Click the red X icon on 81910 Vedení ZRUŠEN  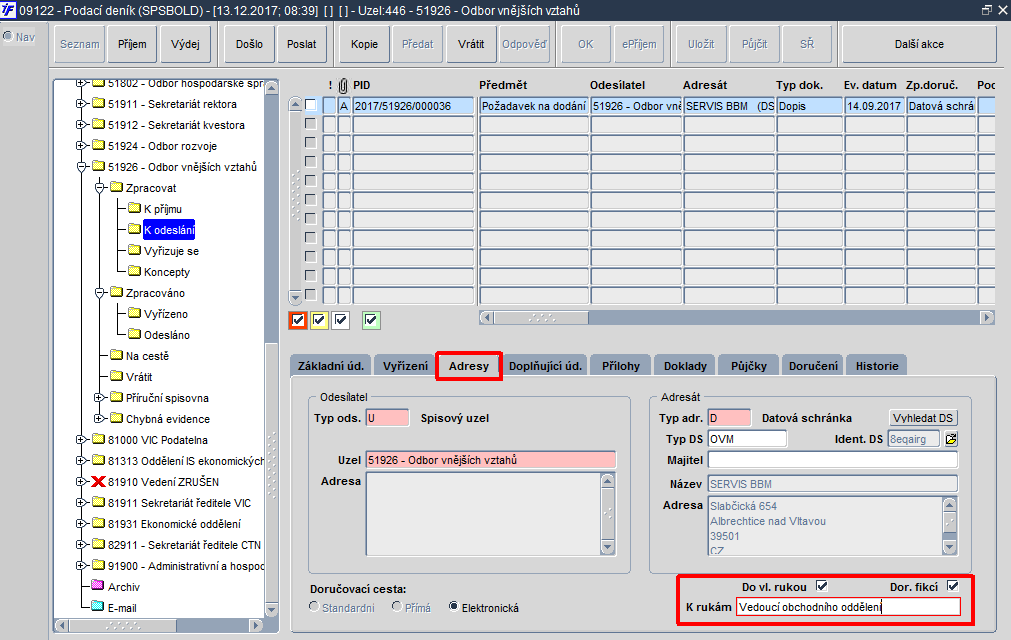[x=98, y=481]
